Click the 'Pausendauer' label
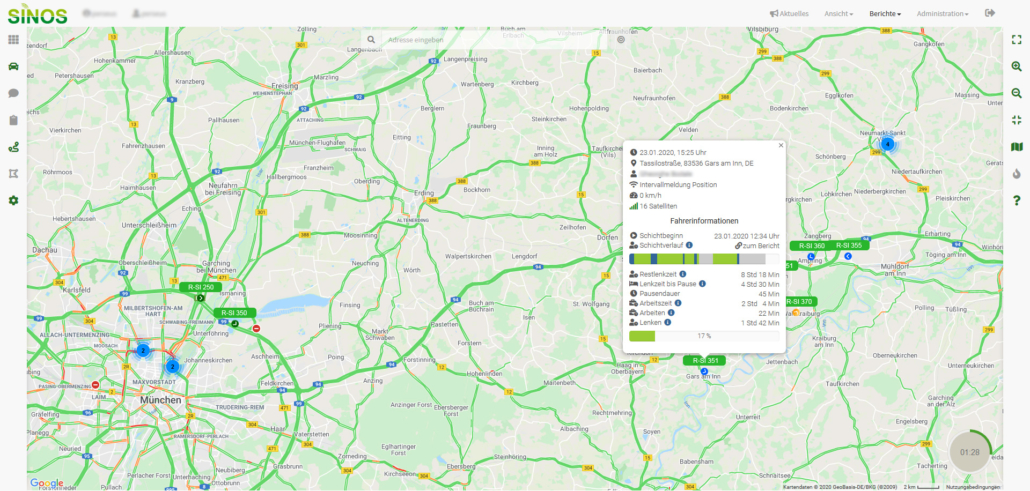This screenshot has height=491, width=1030. [658, 293]
